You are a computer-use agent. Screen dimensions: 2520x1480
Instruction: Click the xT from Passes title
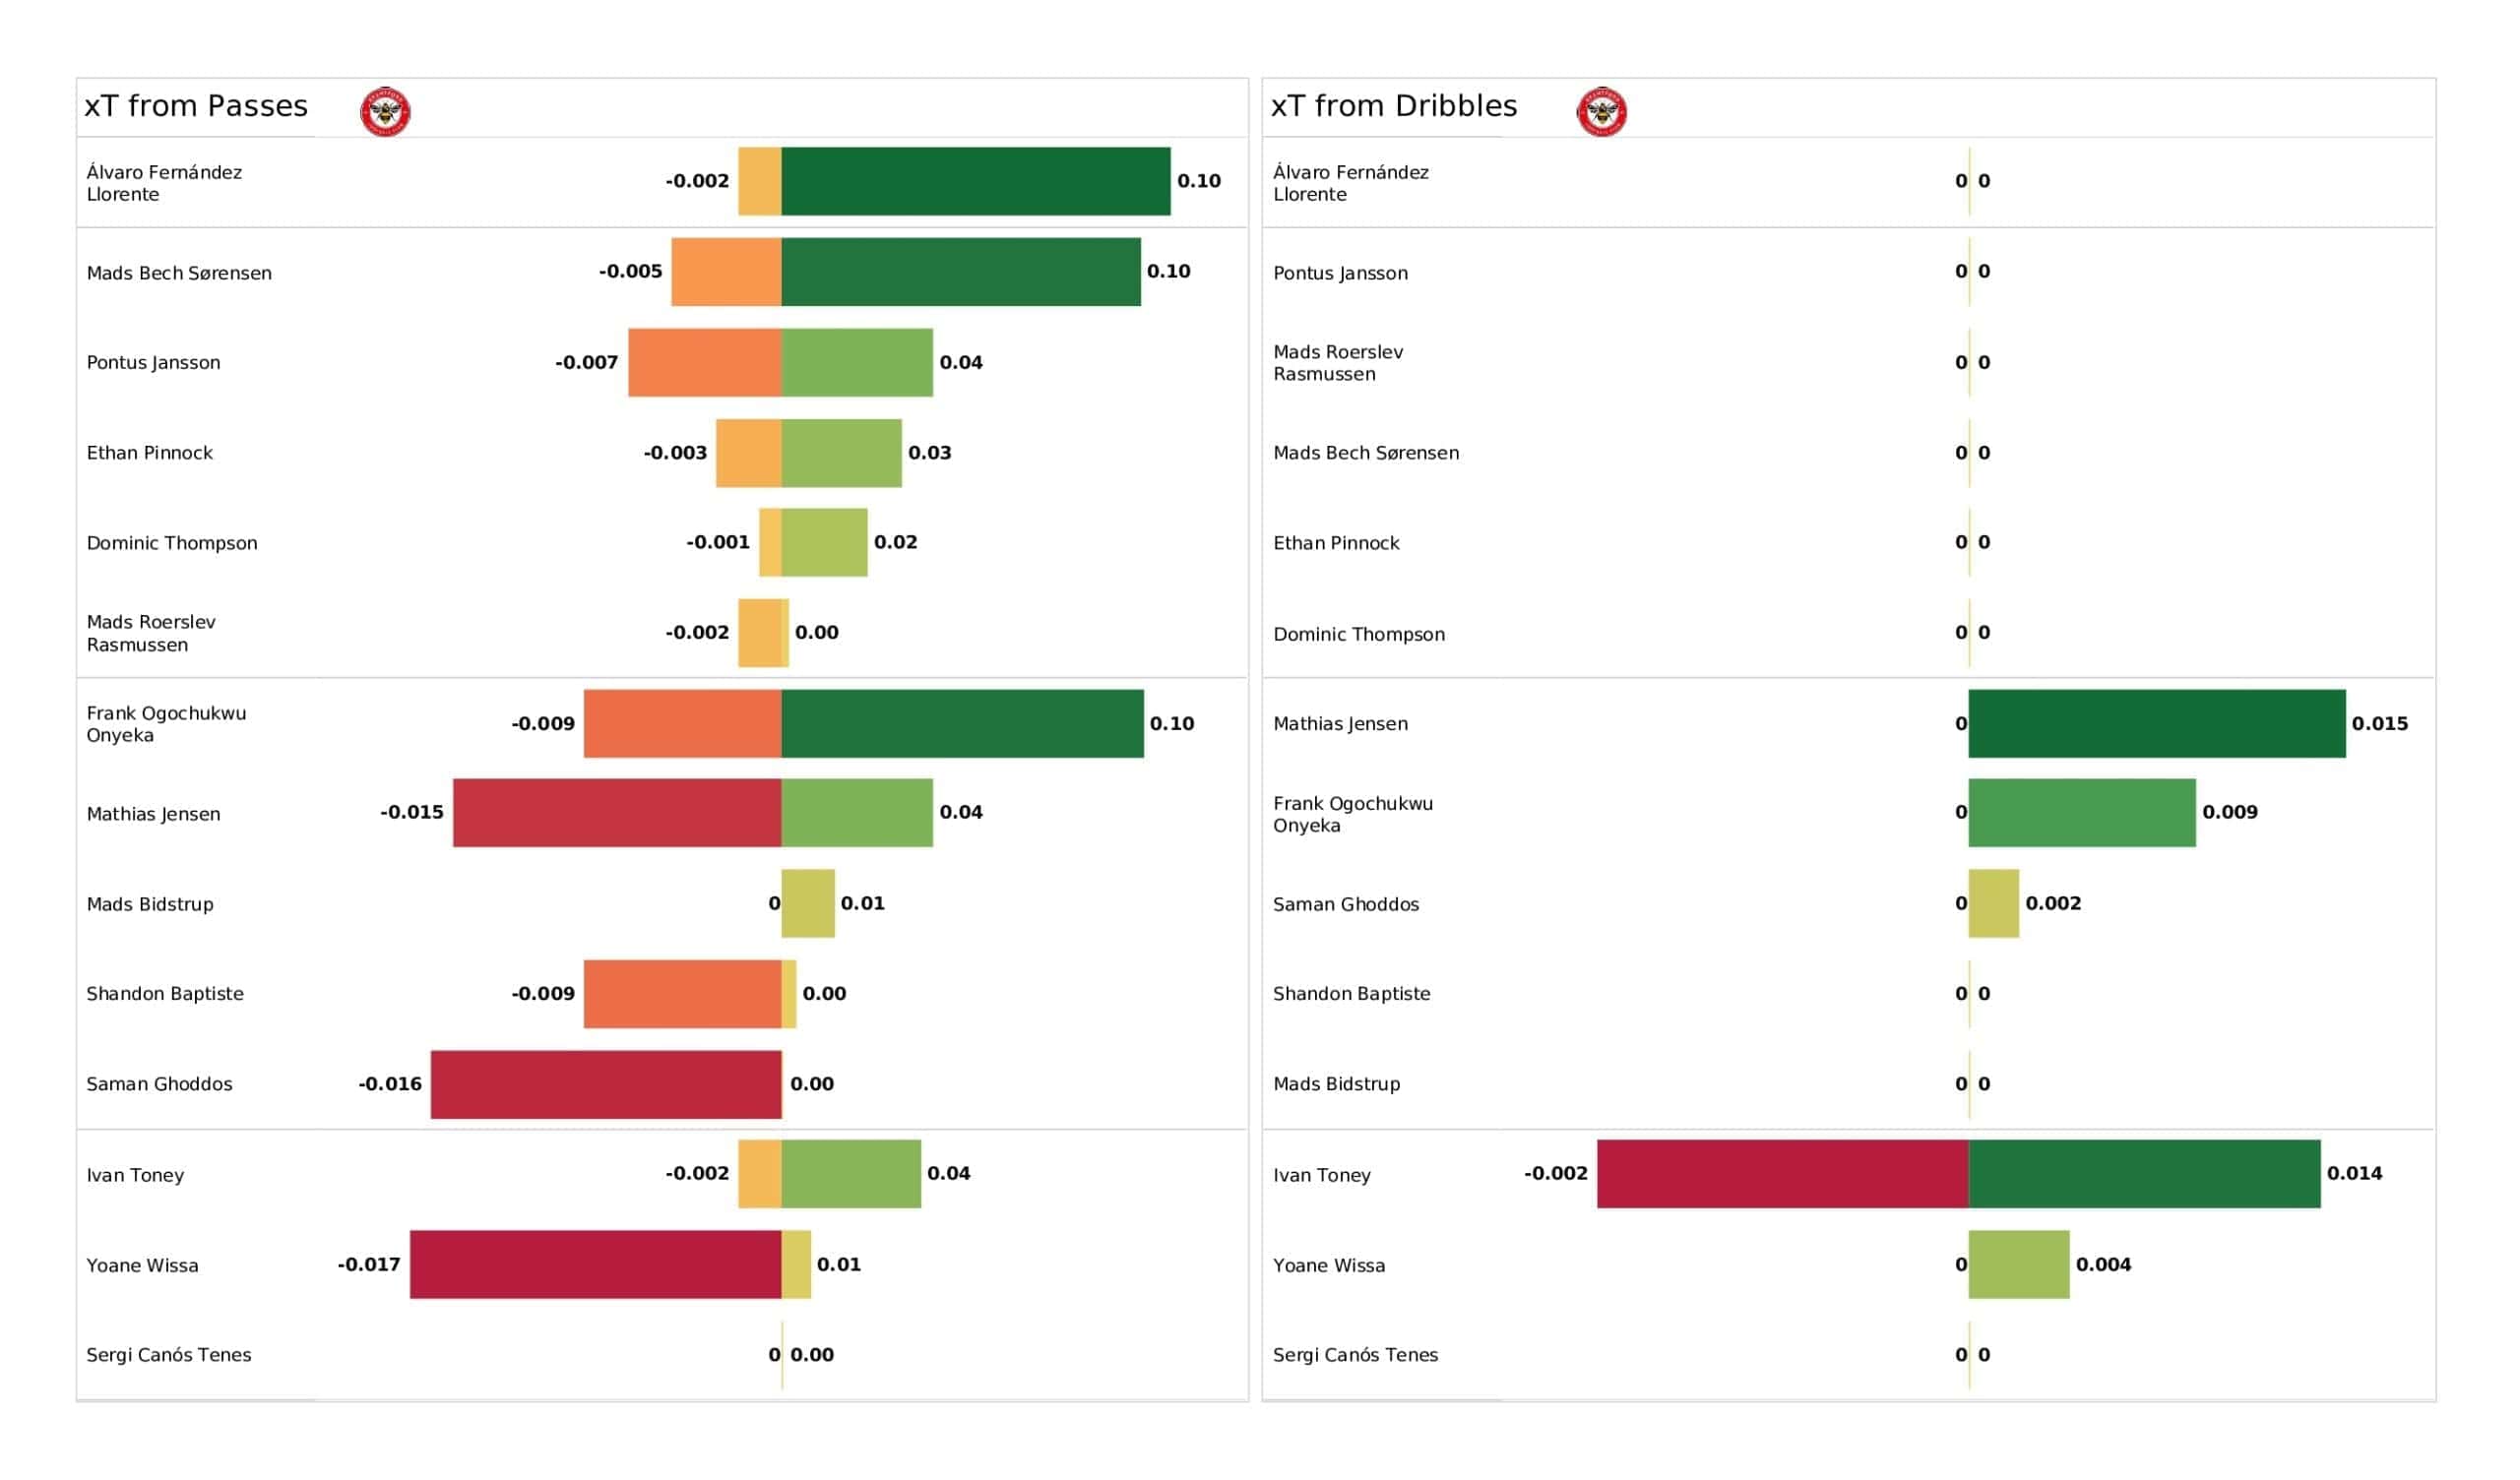196,106
